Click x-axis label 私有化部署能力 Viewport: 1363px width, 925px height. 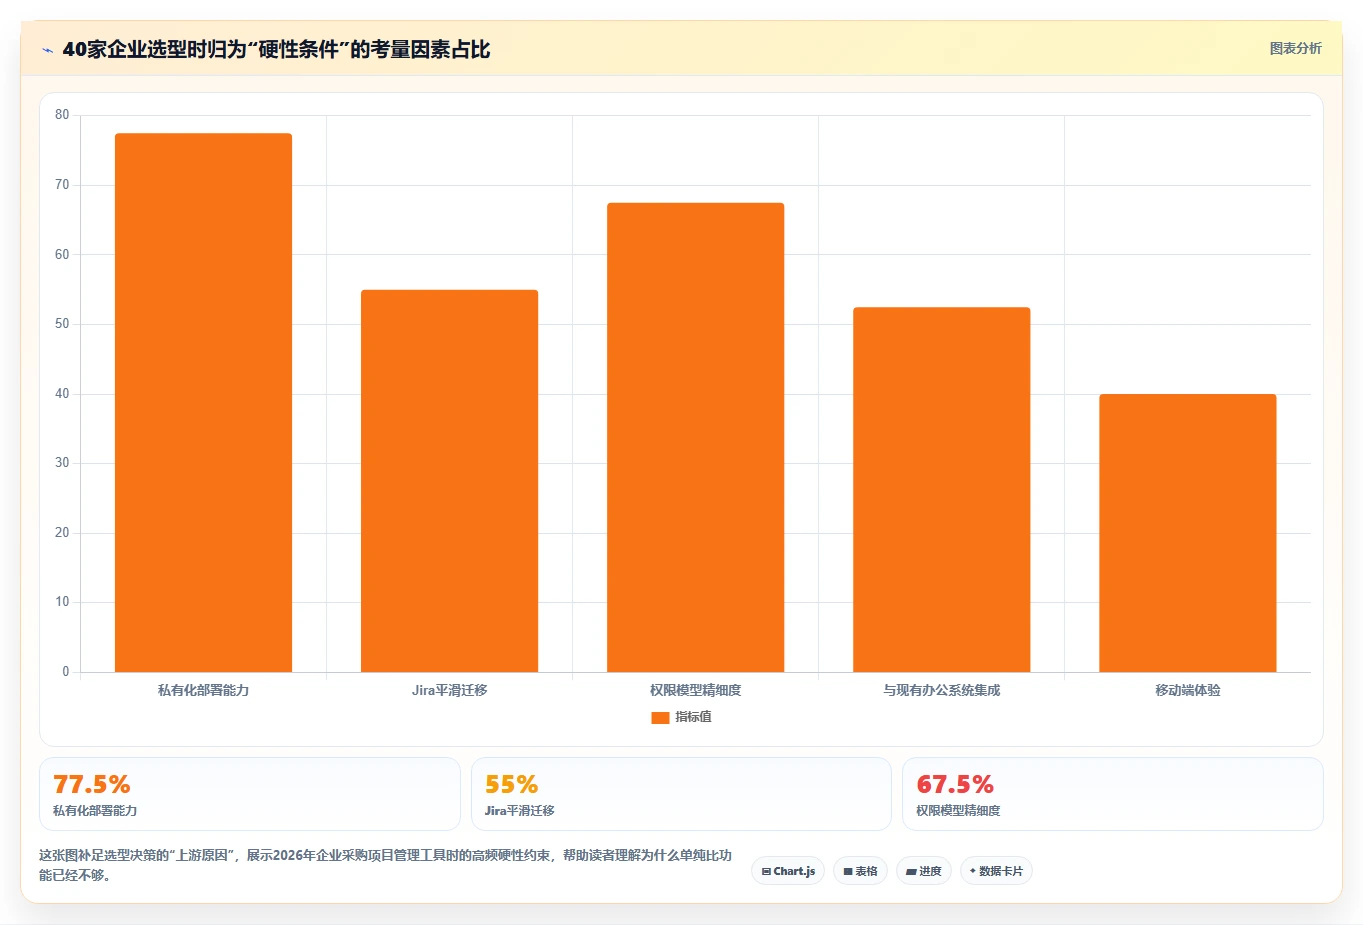coord(203,690)
